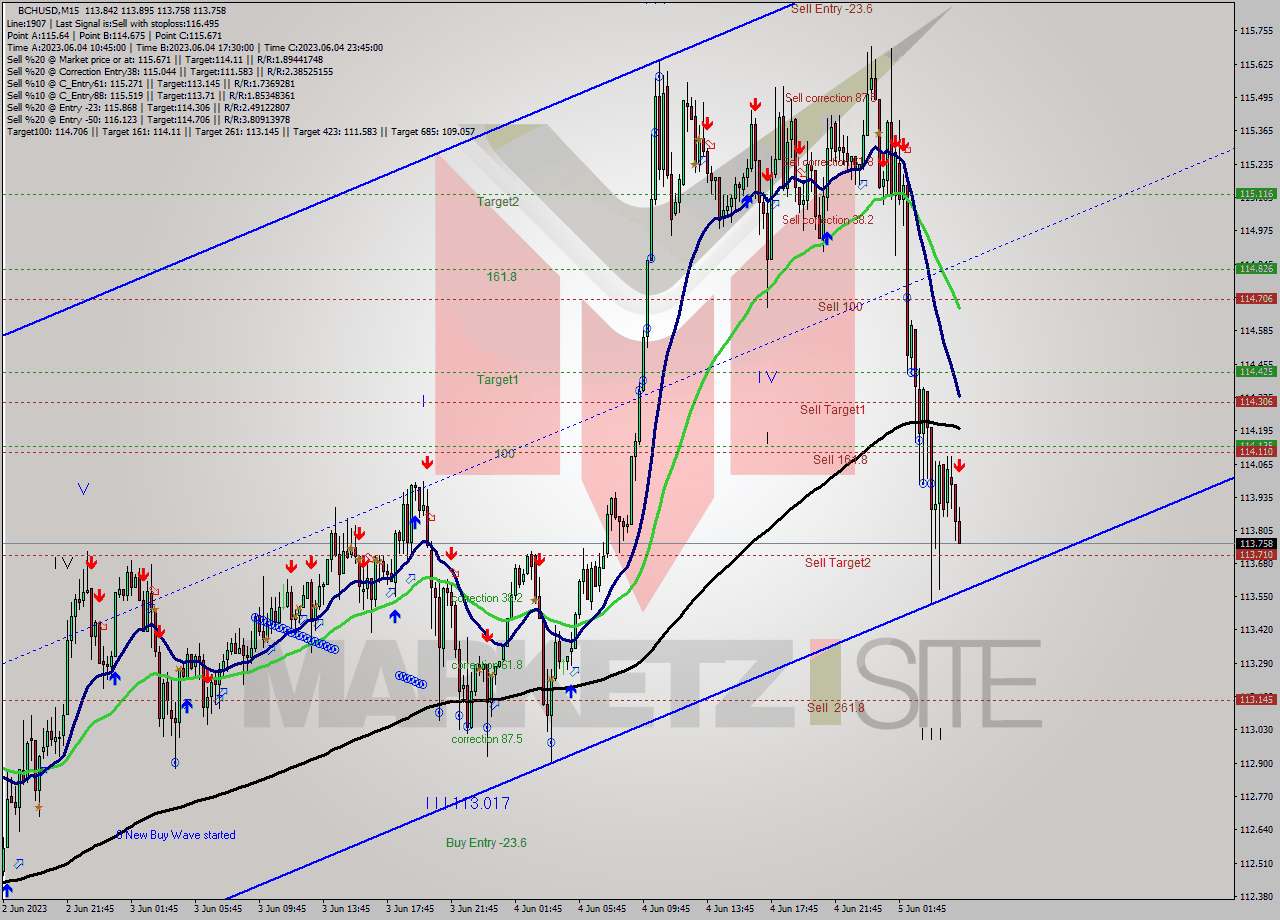1280x920 pixels.
Task: Click the '2 Jun 2023' date label
Action: pos(24,909)
